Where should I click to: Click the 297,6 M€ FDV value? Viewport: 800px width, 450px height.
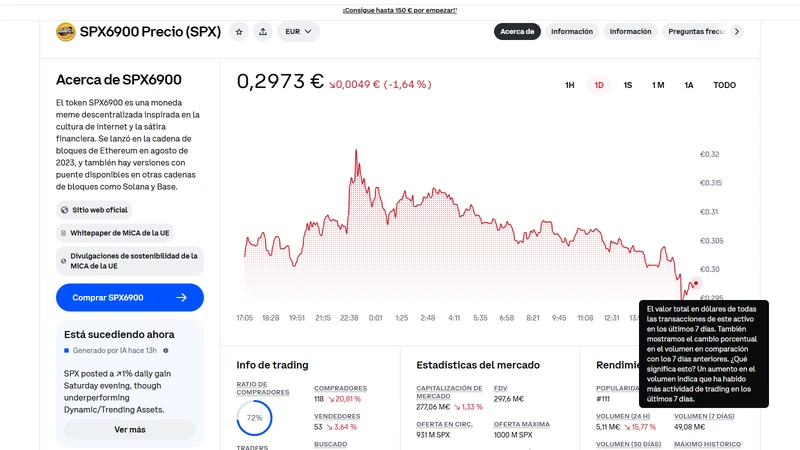pos(509,399)
